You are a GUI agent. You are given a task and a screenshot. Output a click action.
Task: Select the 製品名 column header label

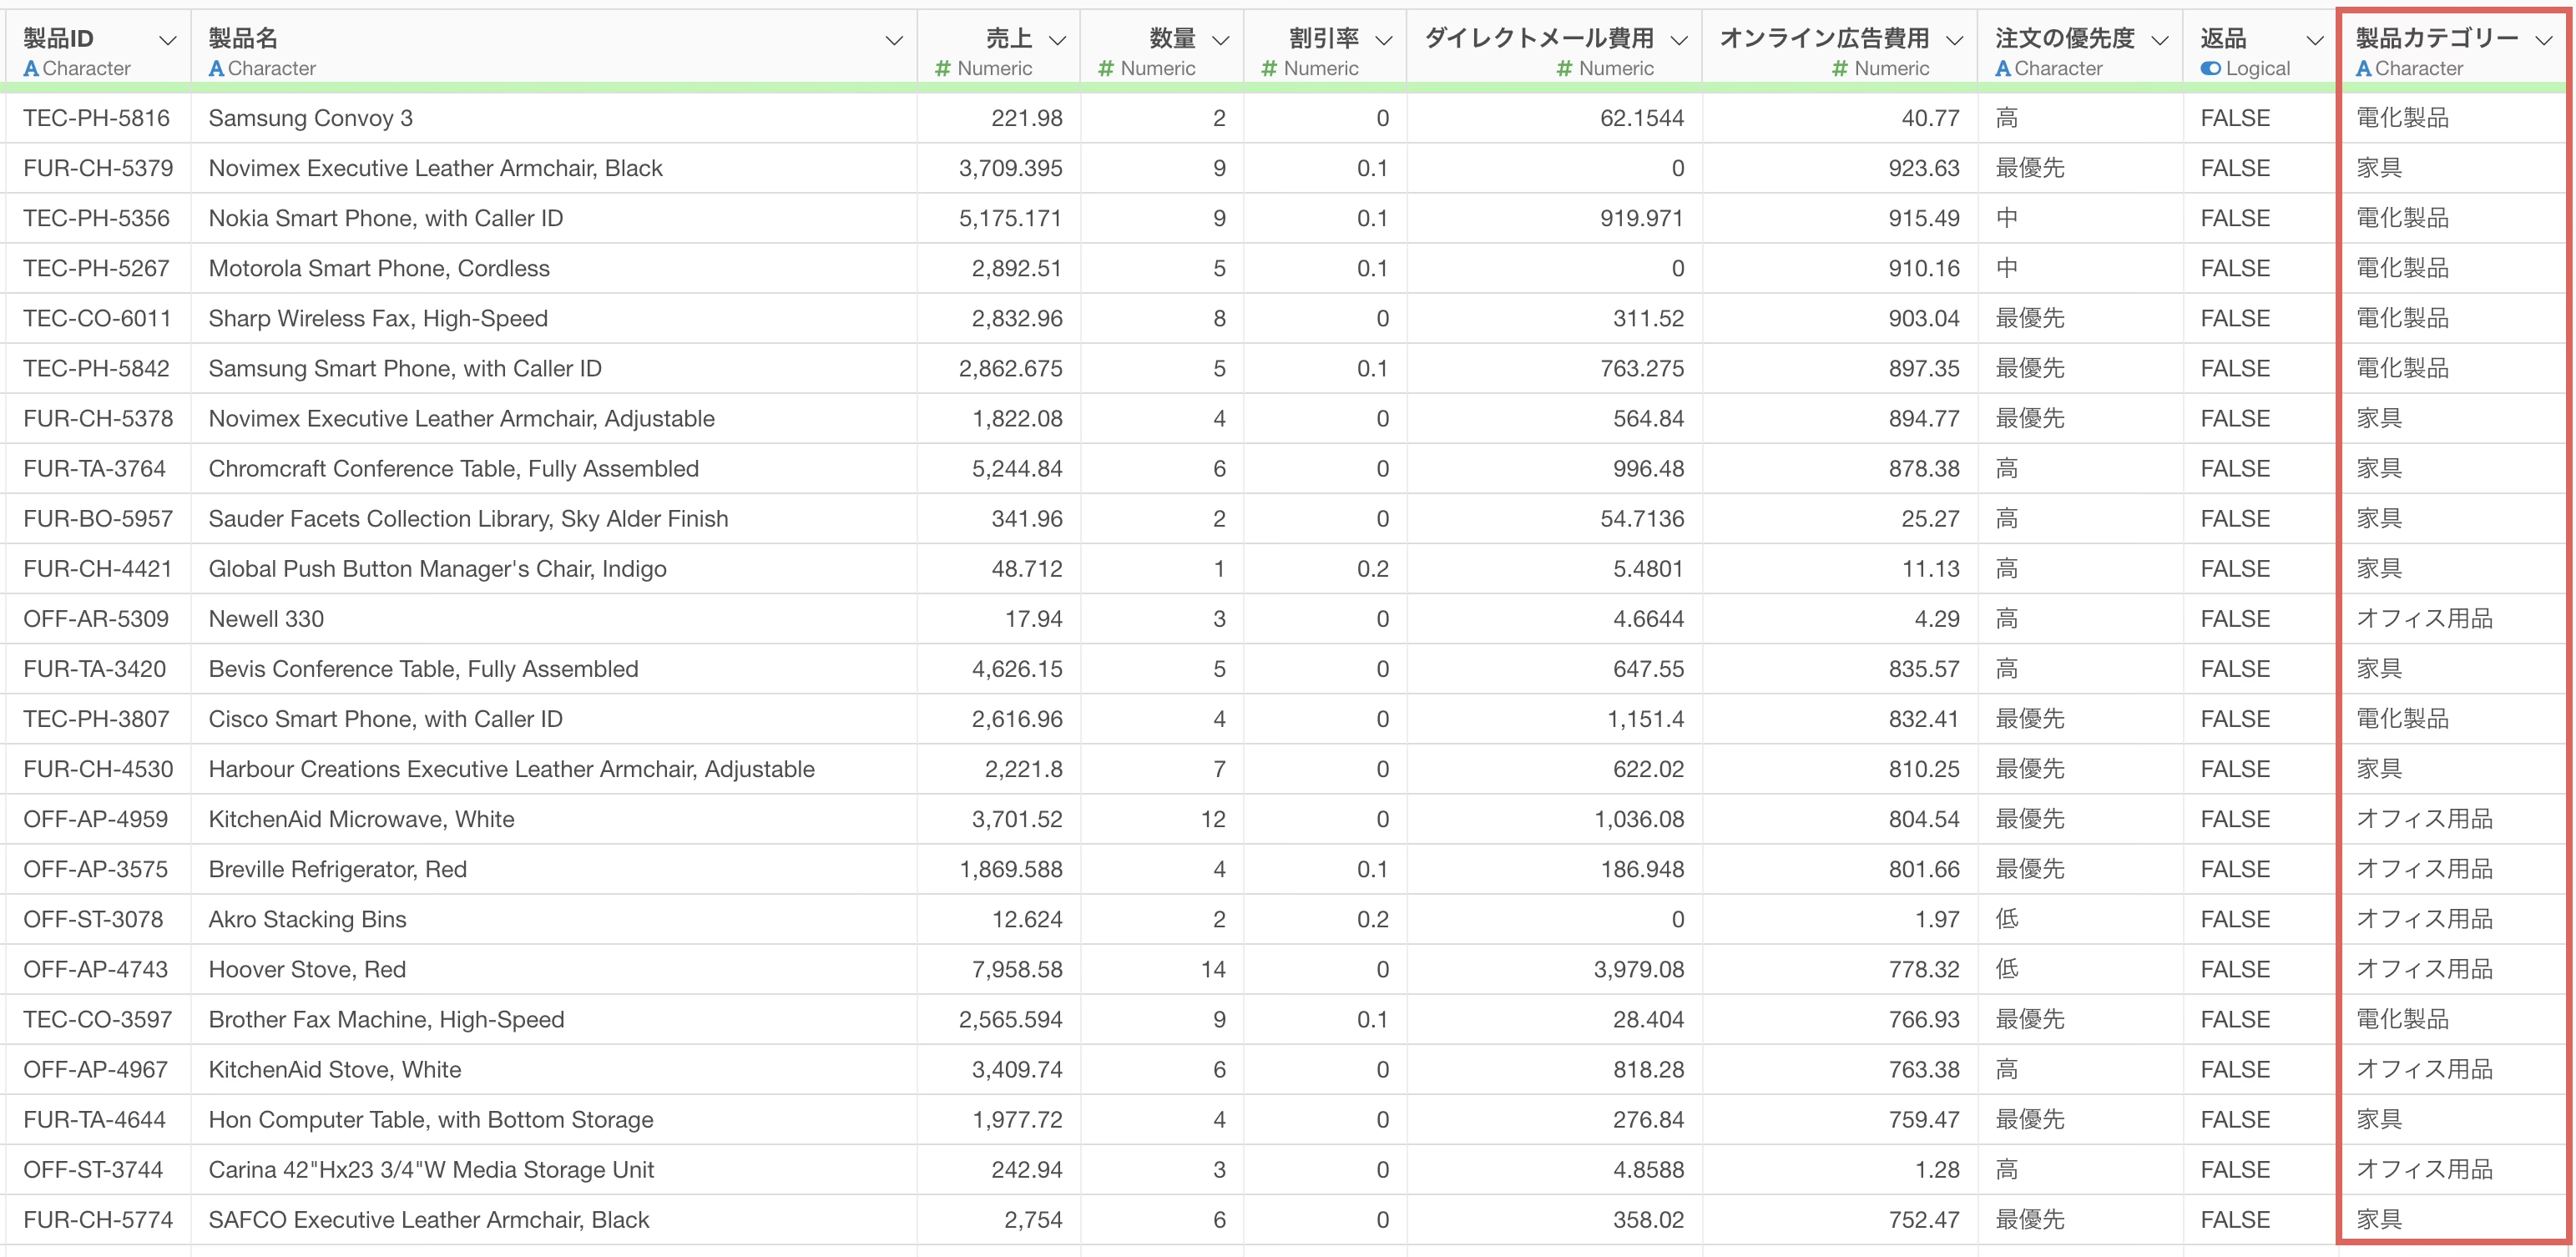coord(243,39)
